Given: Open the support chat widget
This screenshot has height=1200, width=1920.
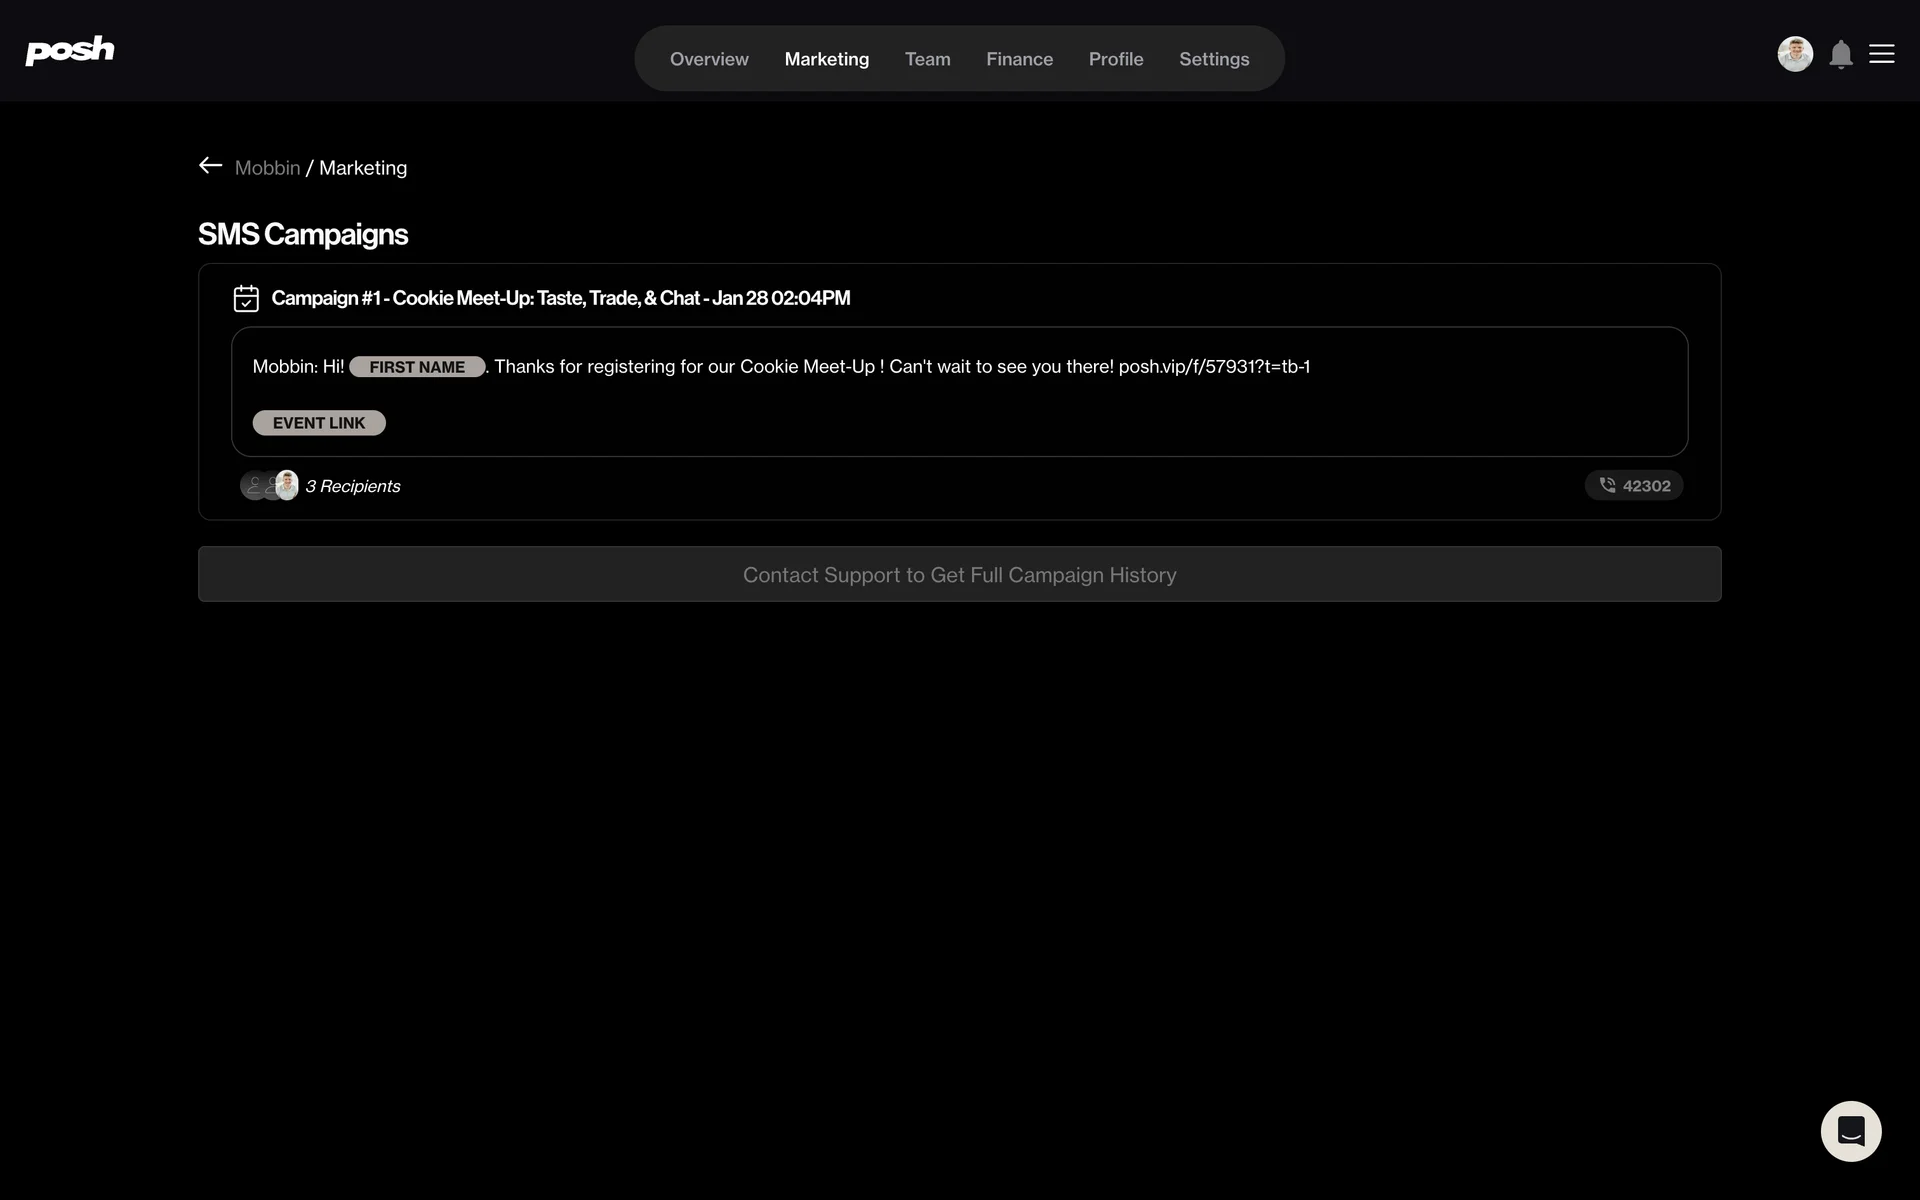Looking at the screenshot, I should (x=1851, y=1131).
